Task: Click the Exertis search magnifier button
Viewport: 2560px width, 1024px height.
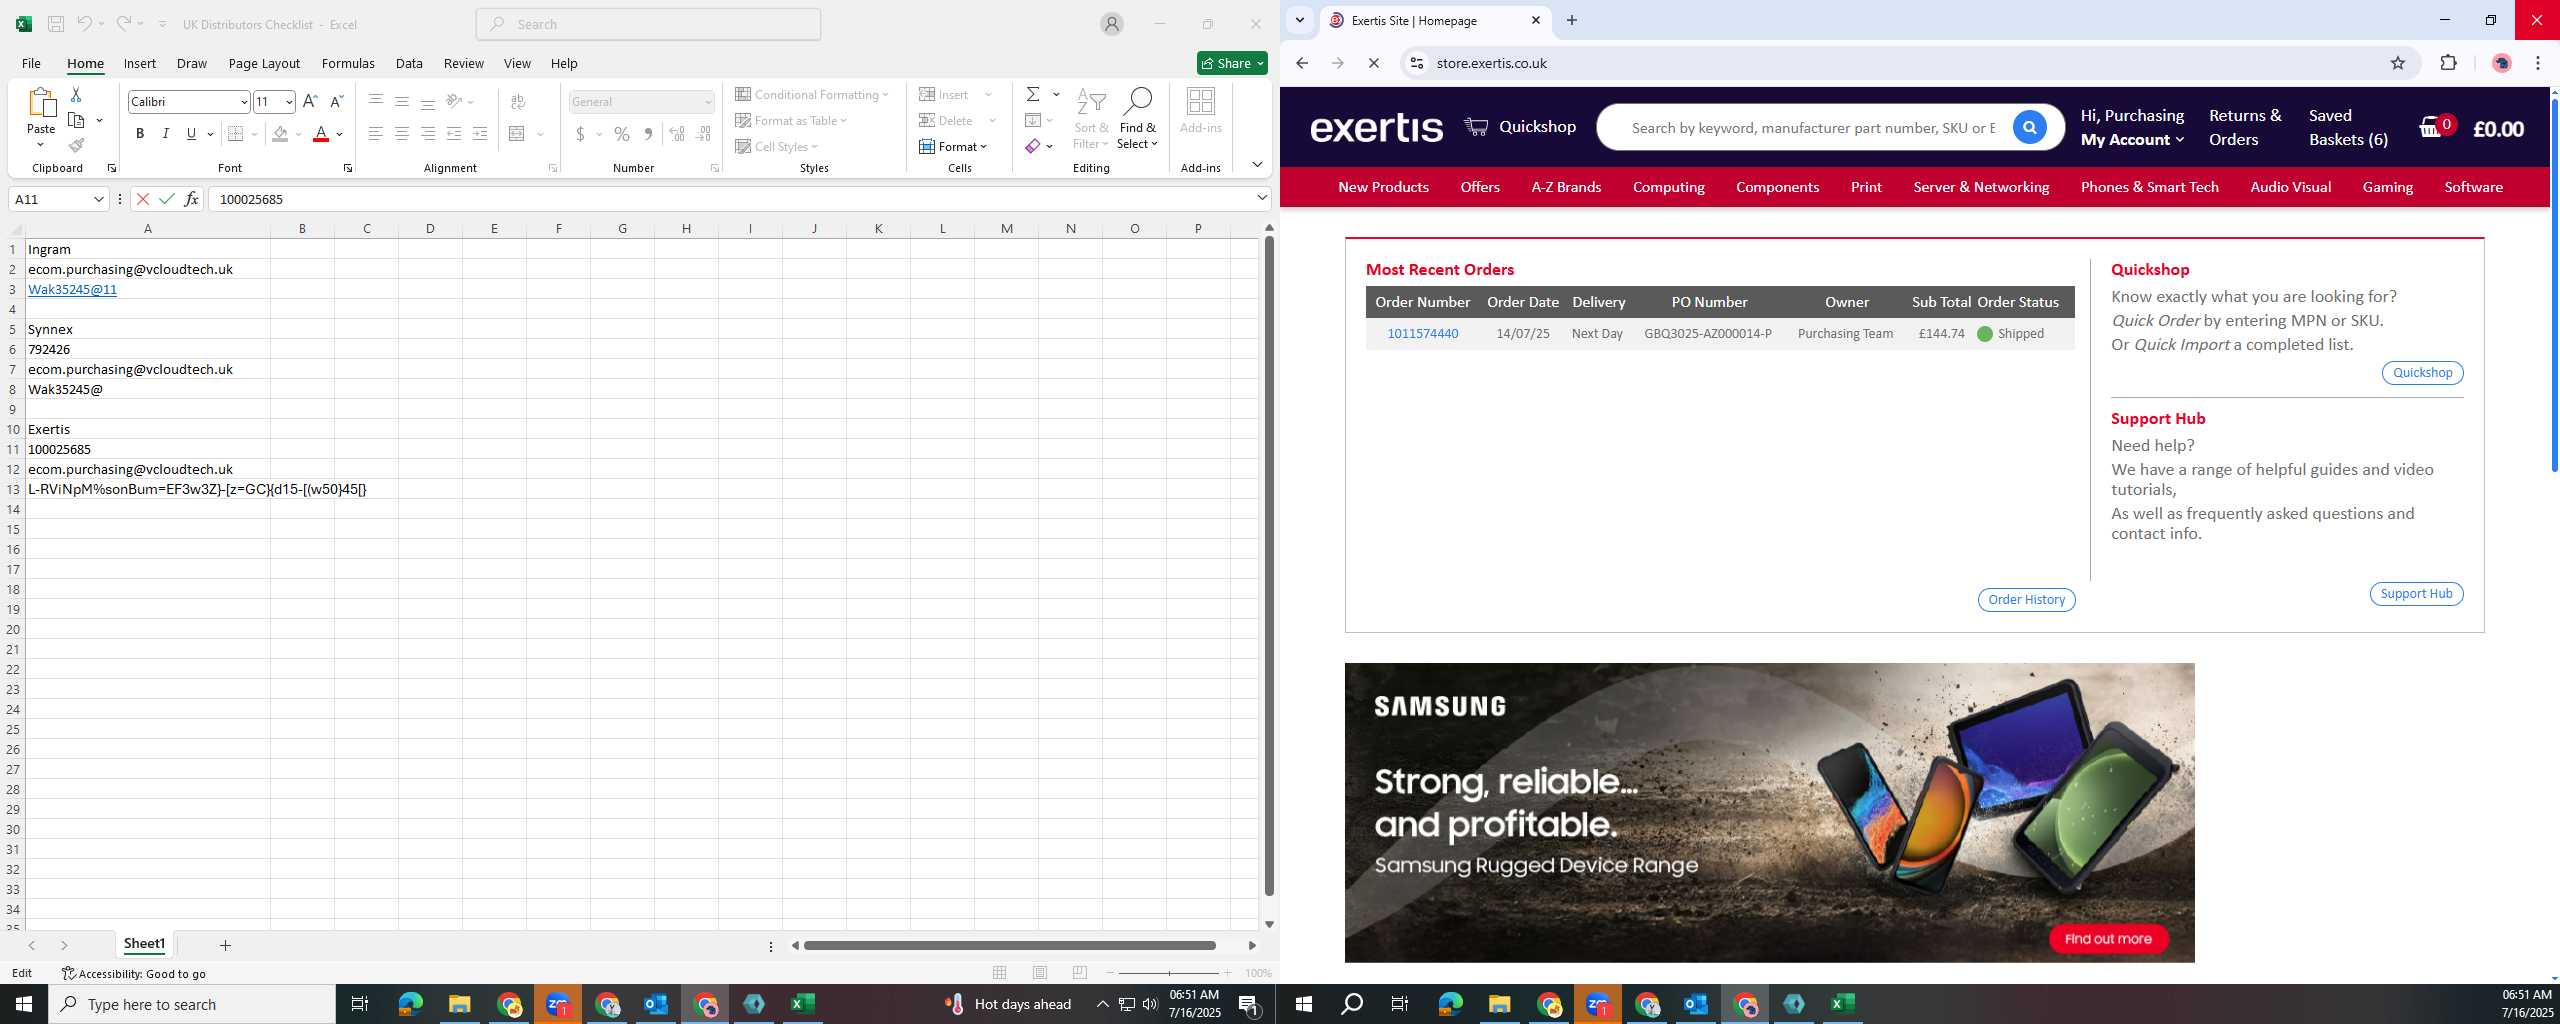Action: click(x=2029, y=128)
